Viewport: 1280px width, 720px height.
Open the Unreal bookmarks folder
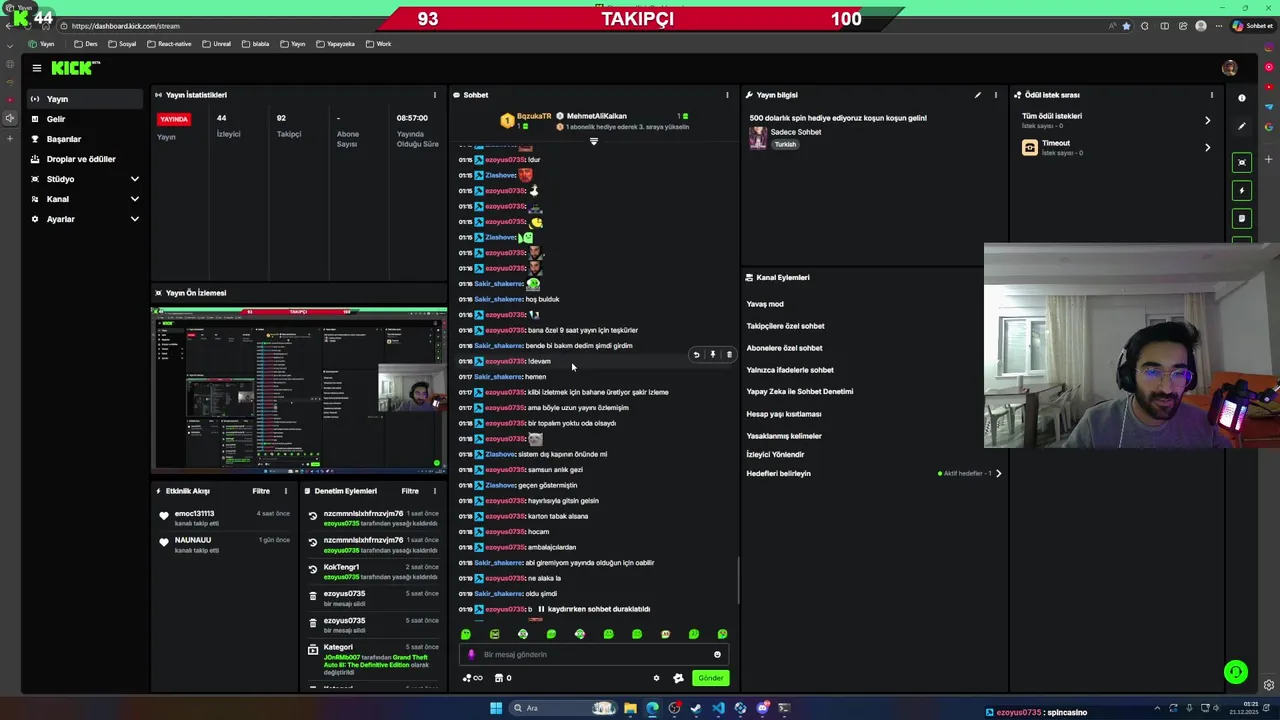pos(215,44)
